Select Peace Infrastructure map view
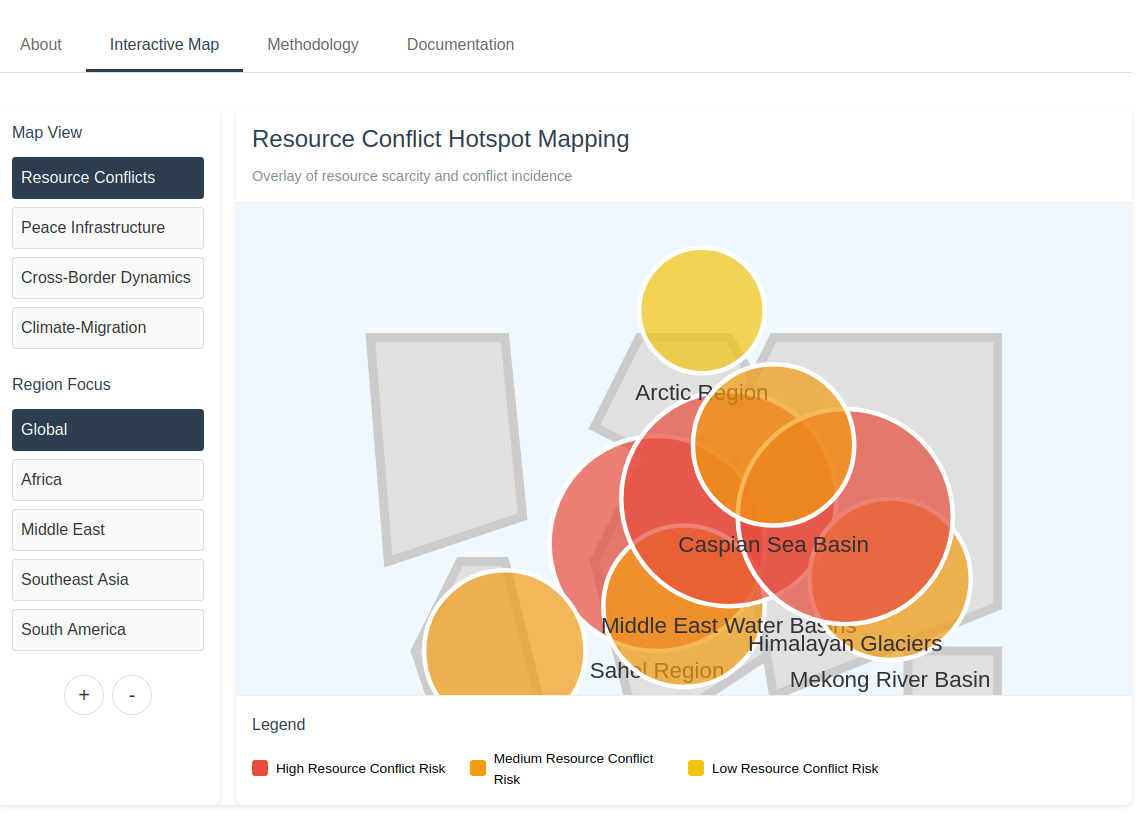The height and width of the screenshot is (823, 1147). point(108,228)
